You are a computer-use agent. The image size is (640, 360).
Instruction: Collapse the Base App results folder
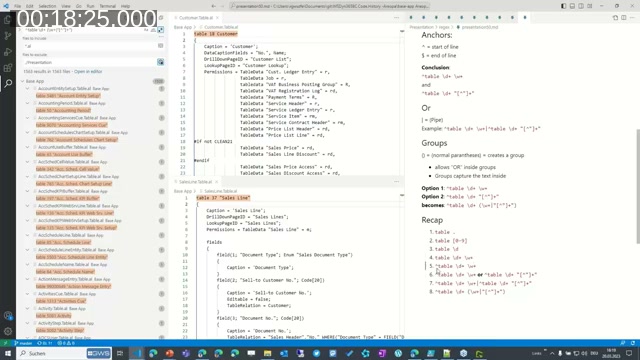[22, 81]
